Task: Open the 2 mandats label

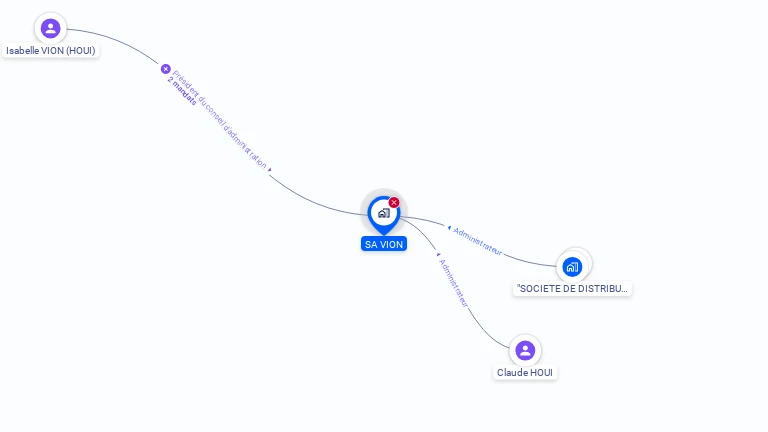Action: tap(182, 91)
